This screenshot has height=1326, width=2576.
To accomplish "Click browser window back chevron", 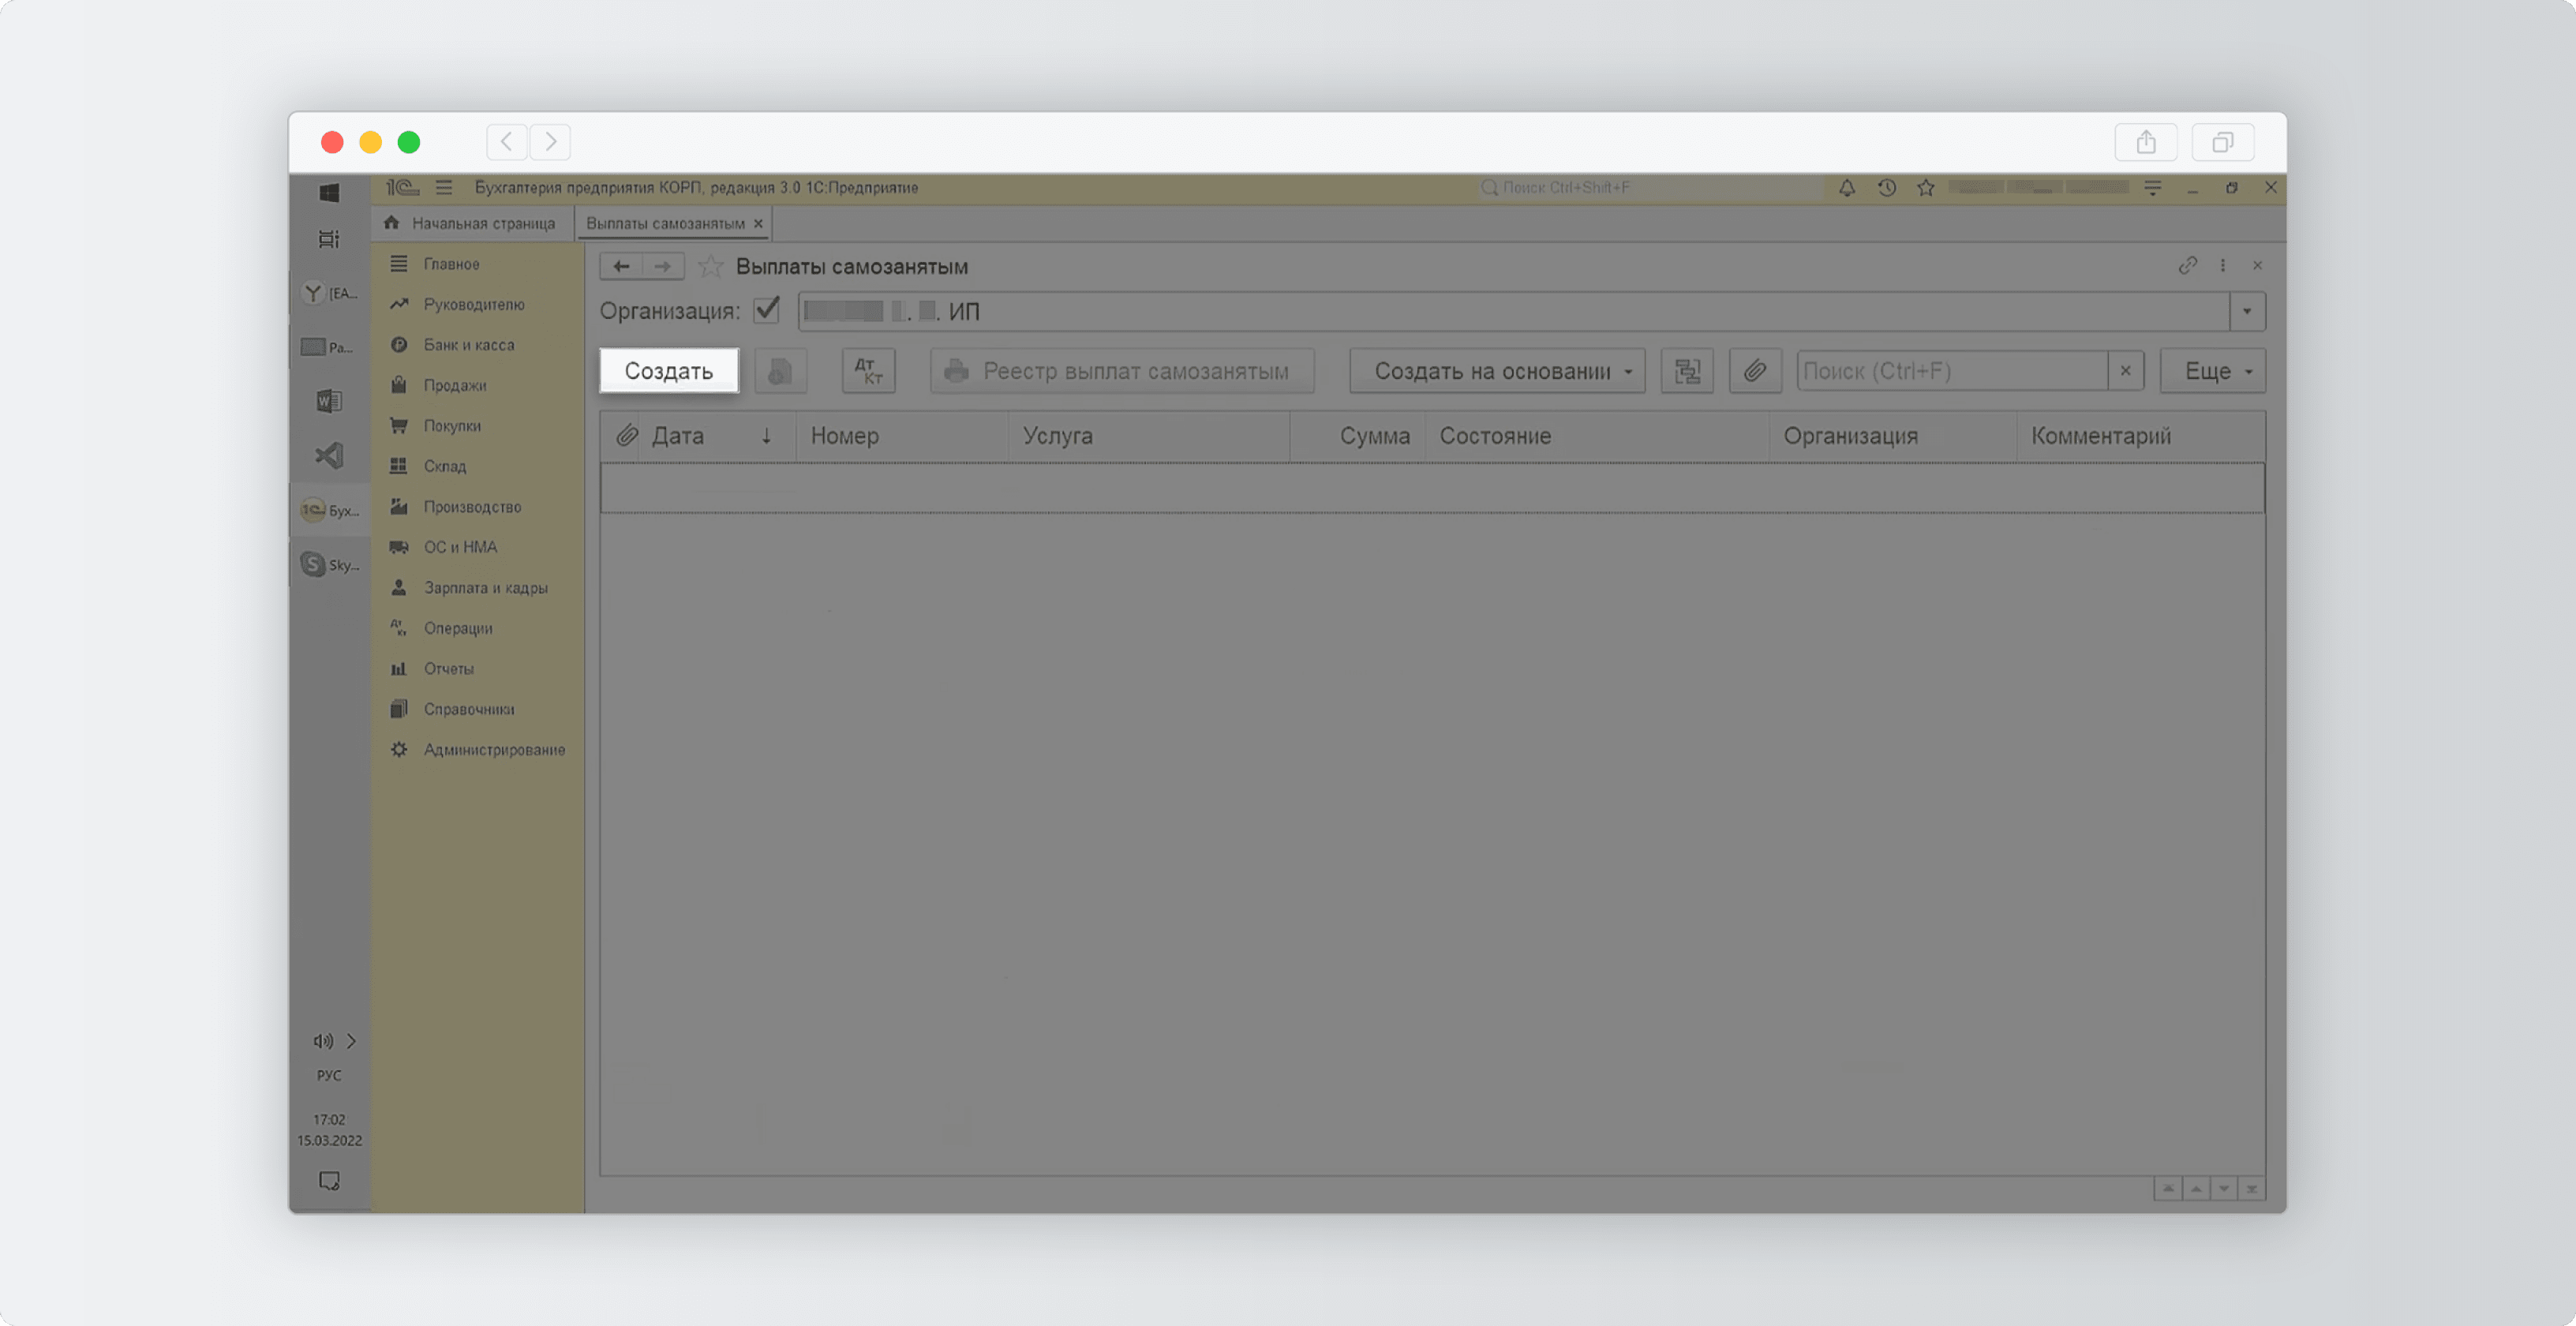I will tap(507, 142).
